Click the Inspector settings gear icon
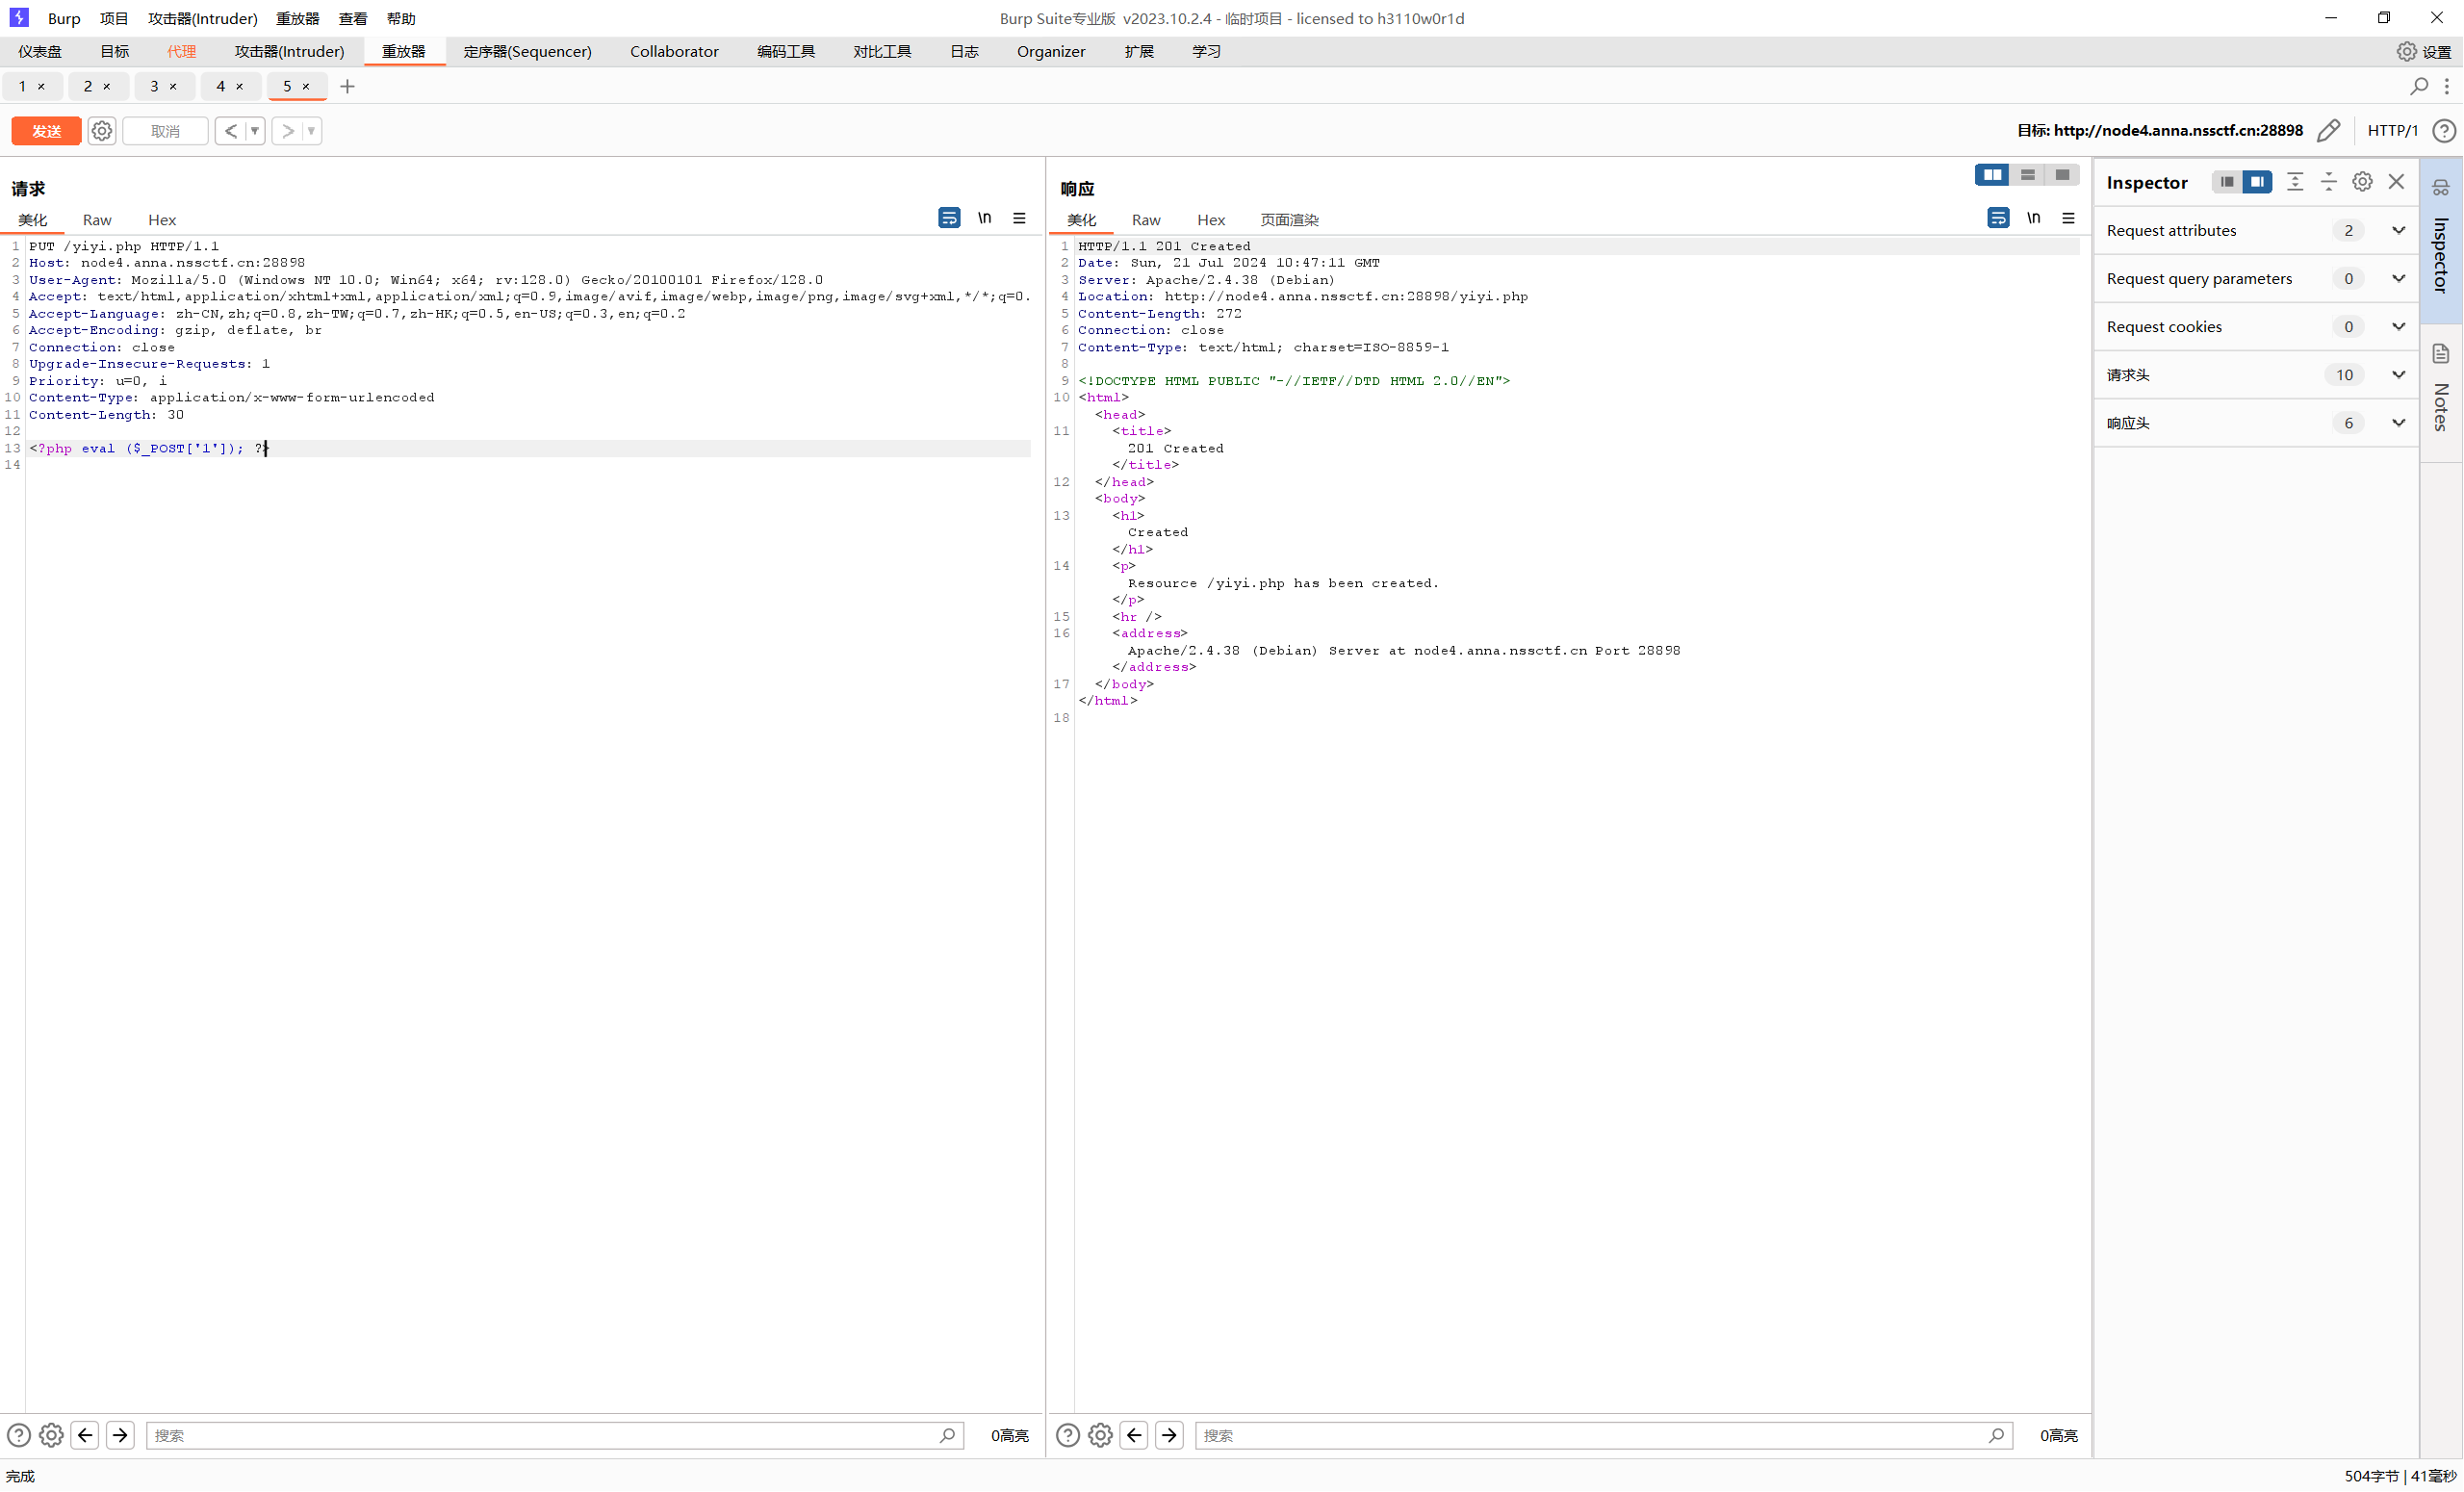Screen dimensions: 2464x1492 [2362, 182]
